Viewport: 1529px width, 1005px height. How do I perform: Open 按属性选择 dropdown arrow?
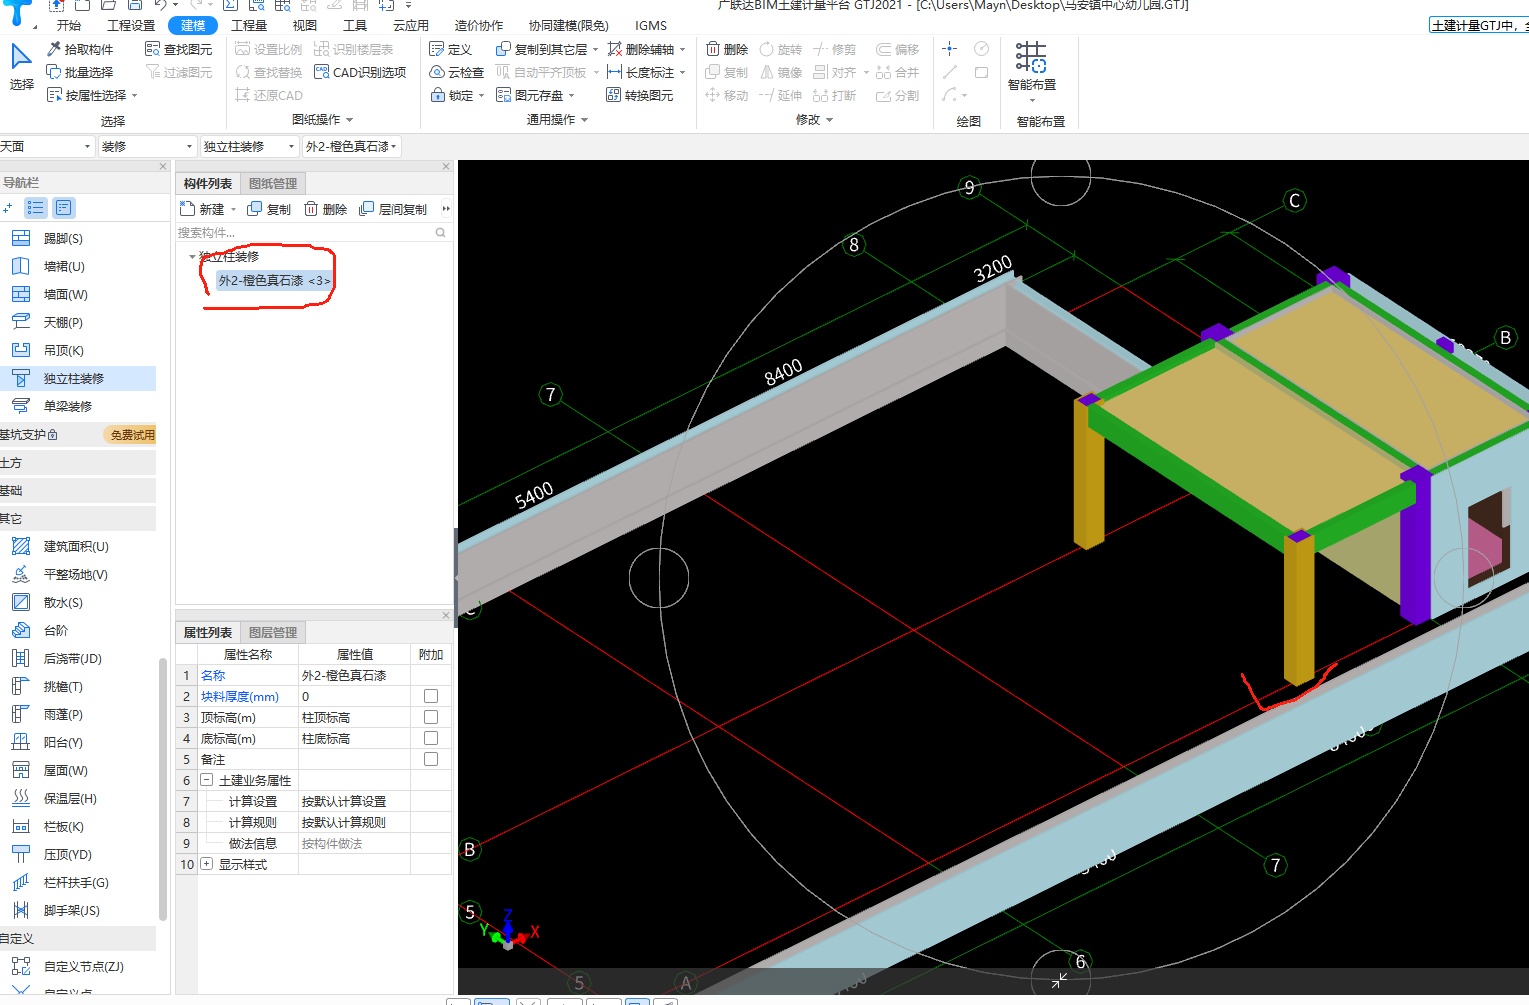tap(134, 96)
